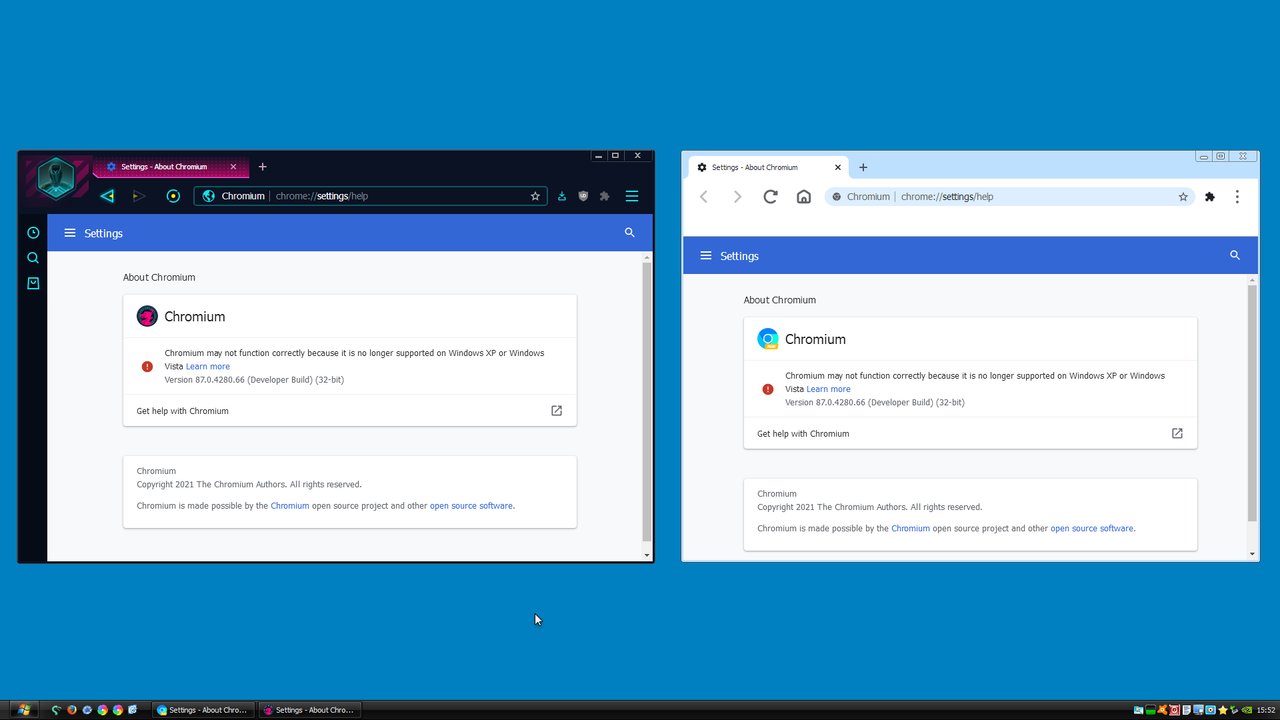
Task: Click forward arrow in the light window
Action: (737, 197)
